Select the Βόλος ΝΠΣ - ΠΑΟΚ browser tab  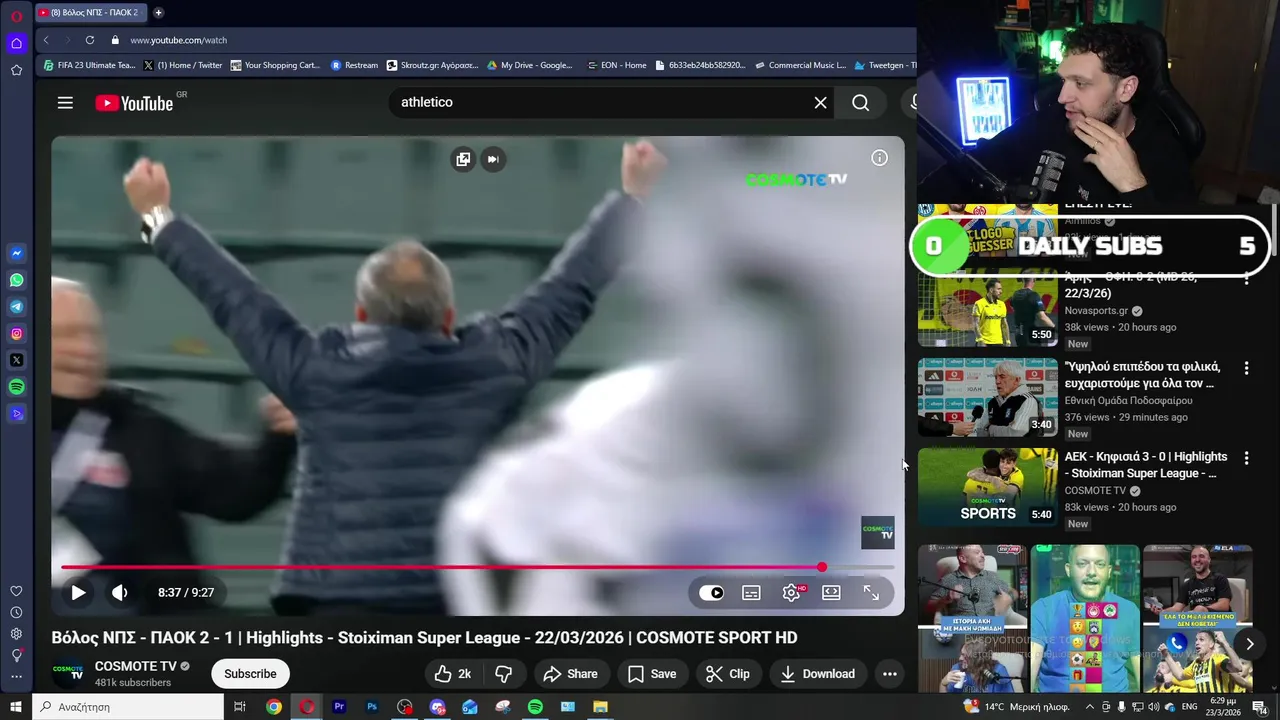coord(91,12)
